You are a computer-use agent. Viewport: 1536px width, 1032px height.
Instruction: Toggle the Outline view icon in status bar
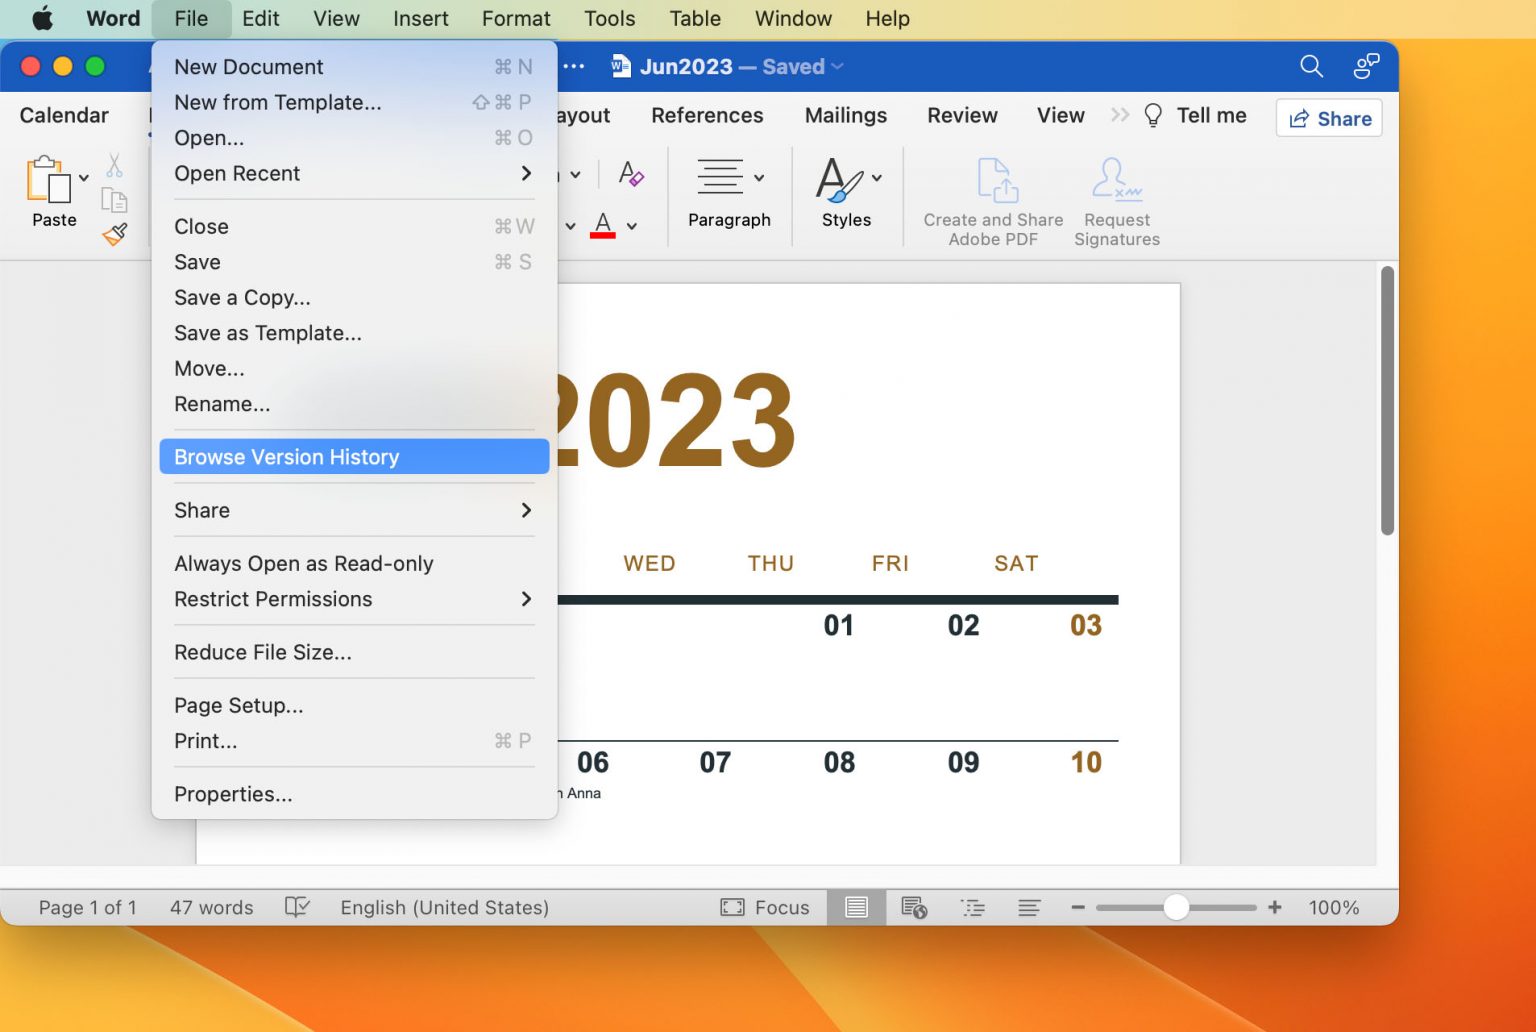coord(973,907)
